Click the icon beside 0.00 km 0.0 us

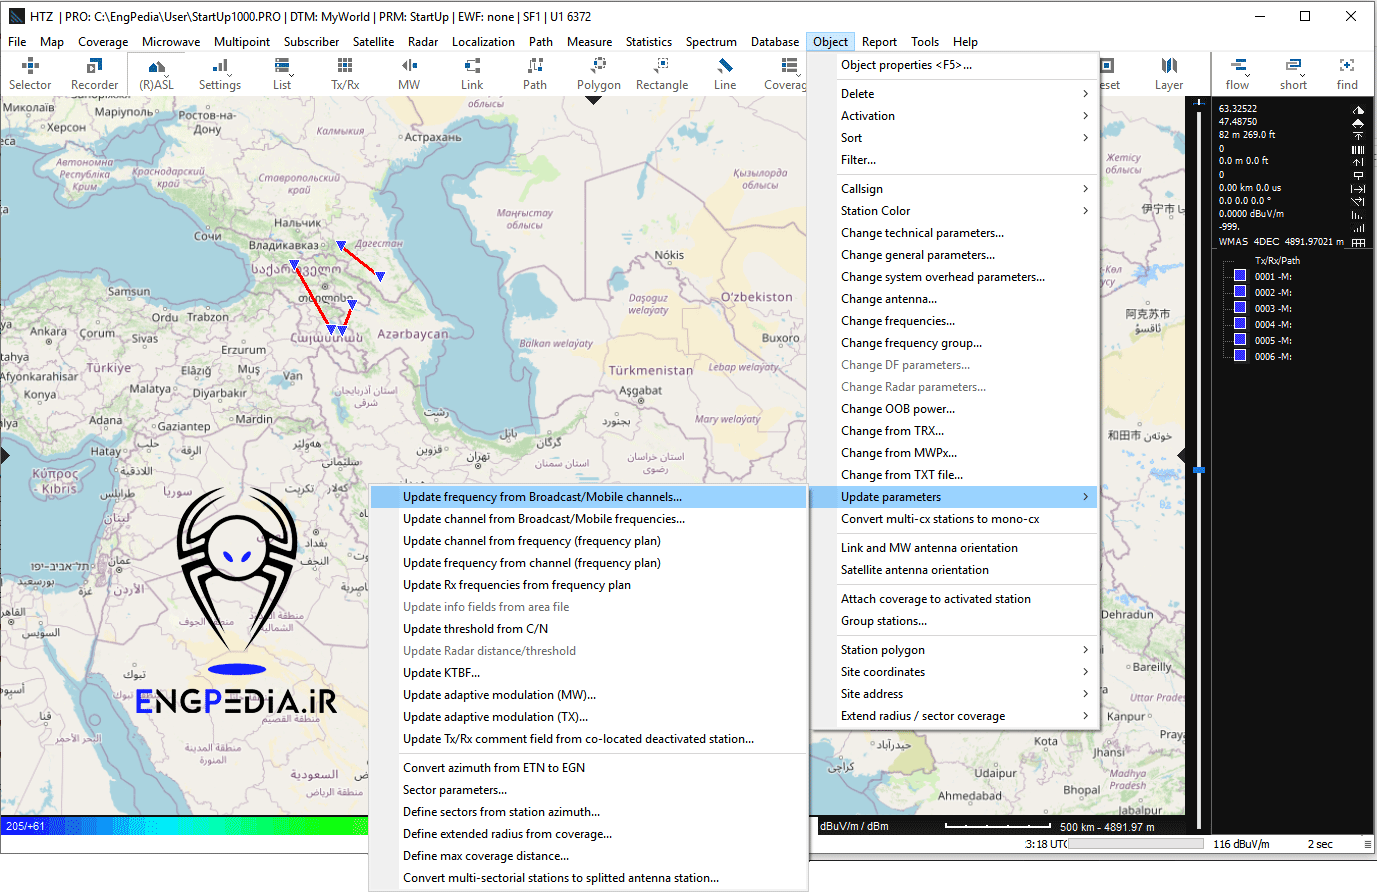pyautogui.click(x=1358, y=188)
